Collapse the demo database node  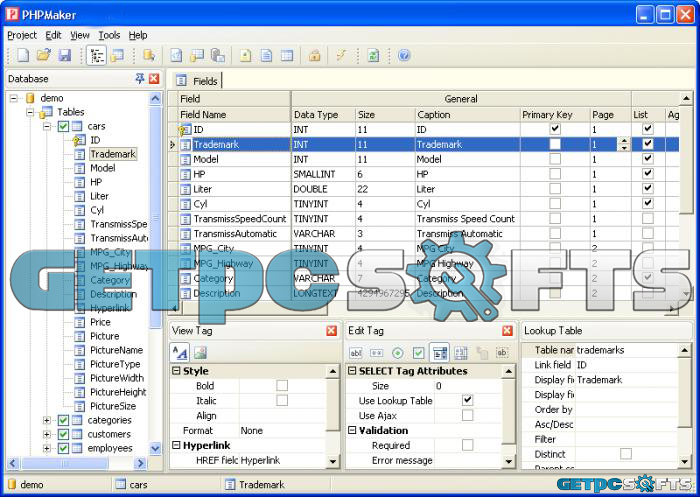point(14,98)
